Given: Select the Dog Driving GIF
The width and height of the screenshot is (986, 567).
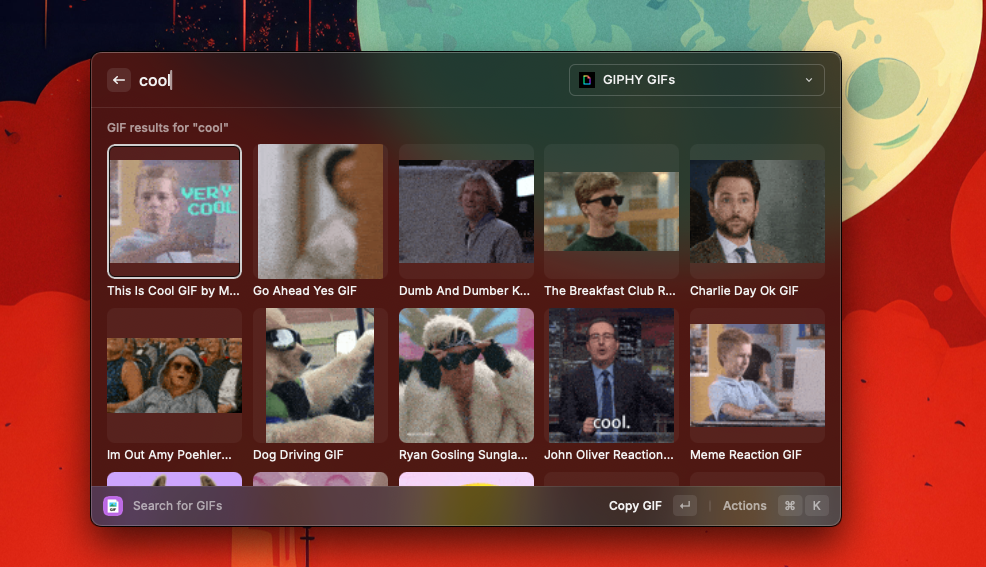Looking at the screenshot, I should [x=320, y=375].
